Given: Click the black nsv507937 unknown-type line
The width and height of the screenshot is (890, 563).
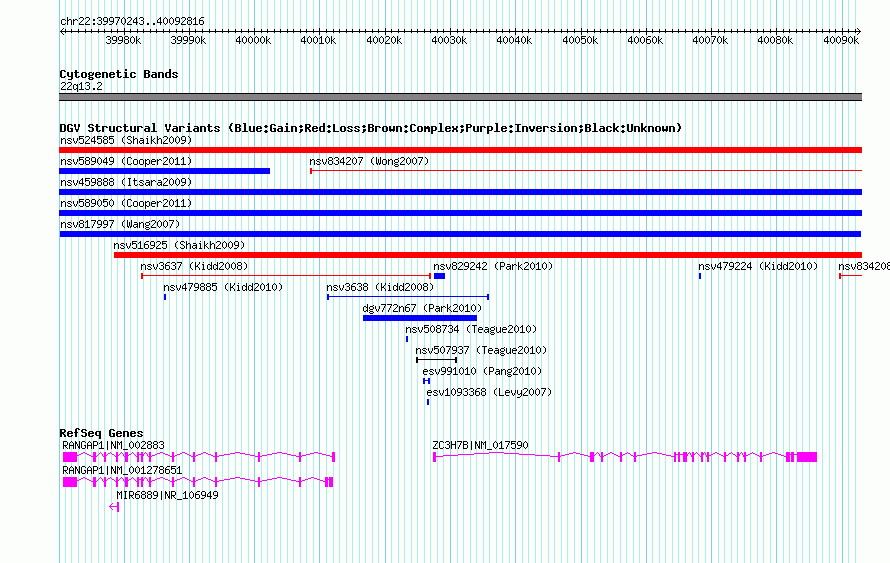Looking at the screenshot, I should pos(436,360).
